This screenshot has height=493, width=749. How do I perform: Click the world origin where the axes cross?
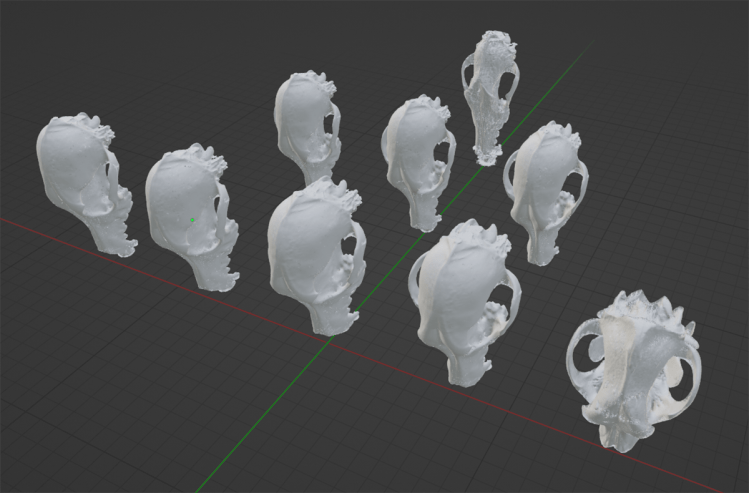[x=331, y=341]
